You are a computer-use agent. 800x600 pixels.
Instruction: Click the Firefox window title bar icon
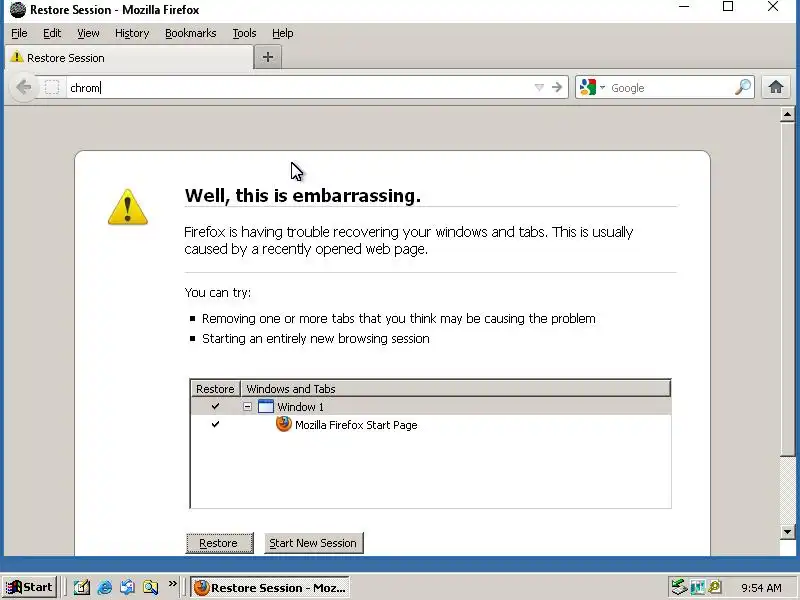tap(18, 9)
